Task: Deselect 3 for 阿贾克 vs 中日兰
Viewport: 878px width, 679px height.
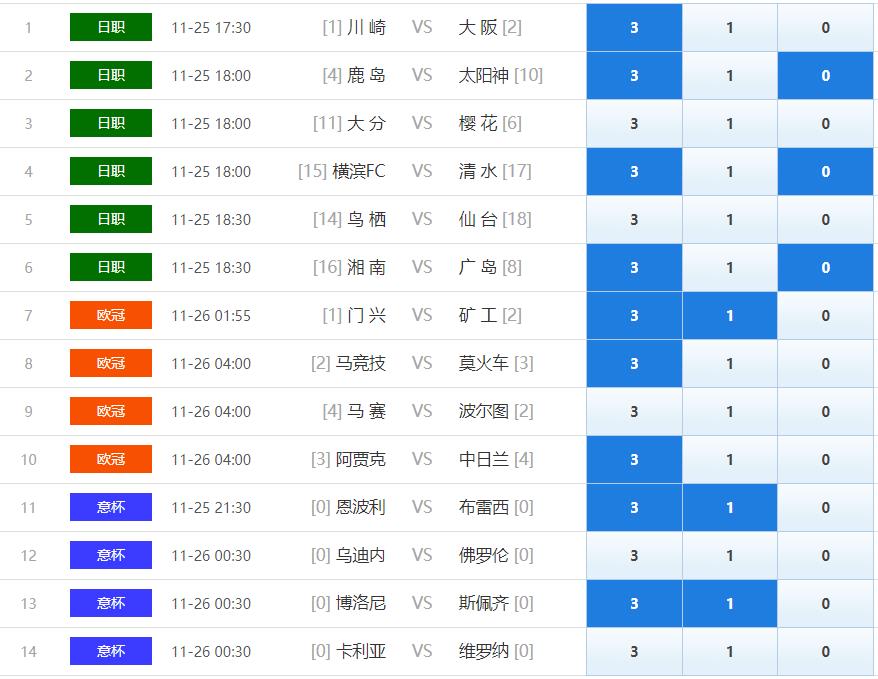Action: click(x=634, y=460)
